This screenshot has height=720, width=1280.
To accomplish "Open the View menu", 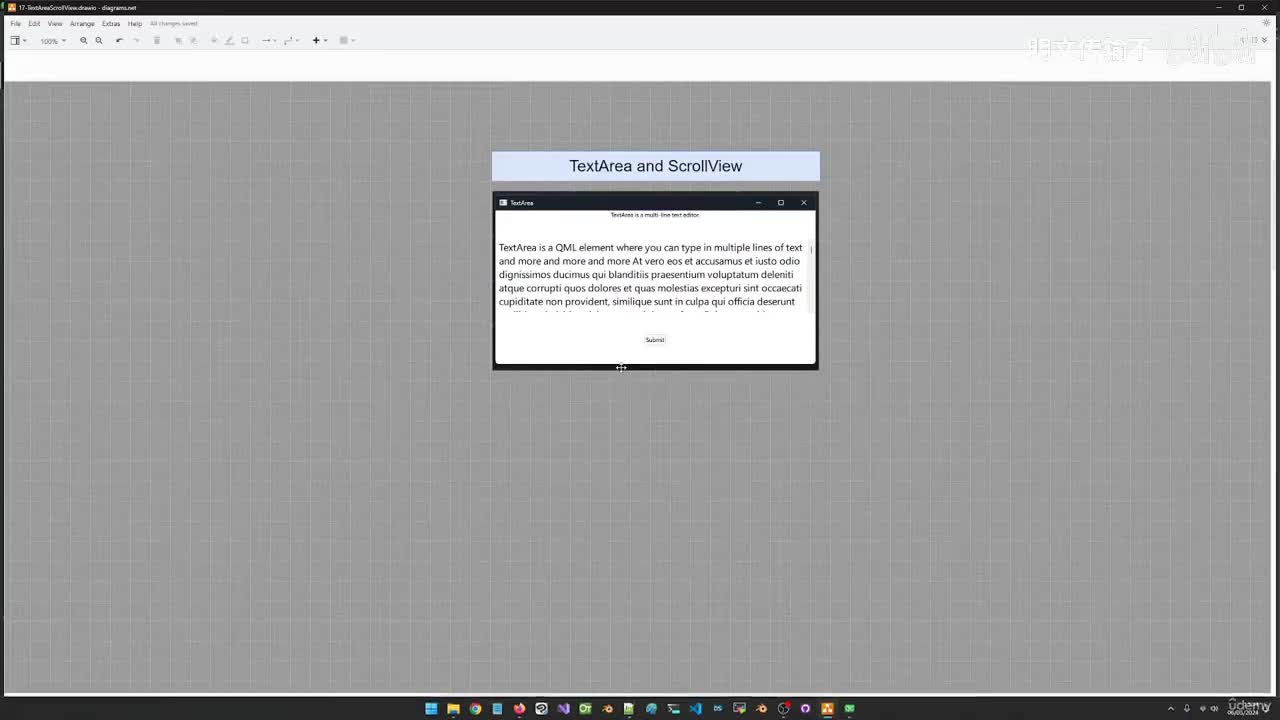I will click(55, 23).
